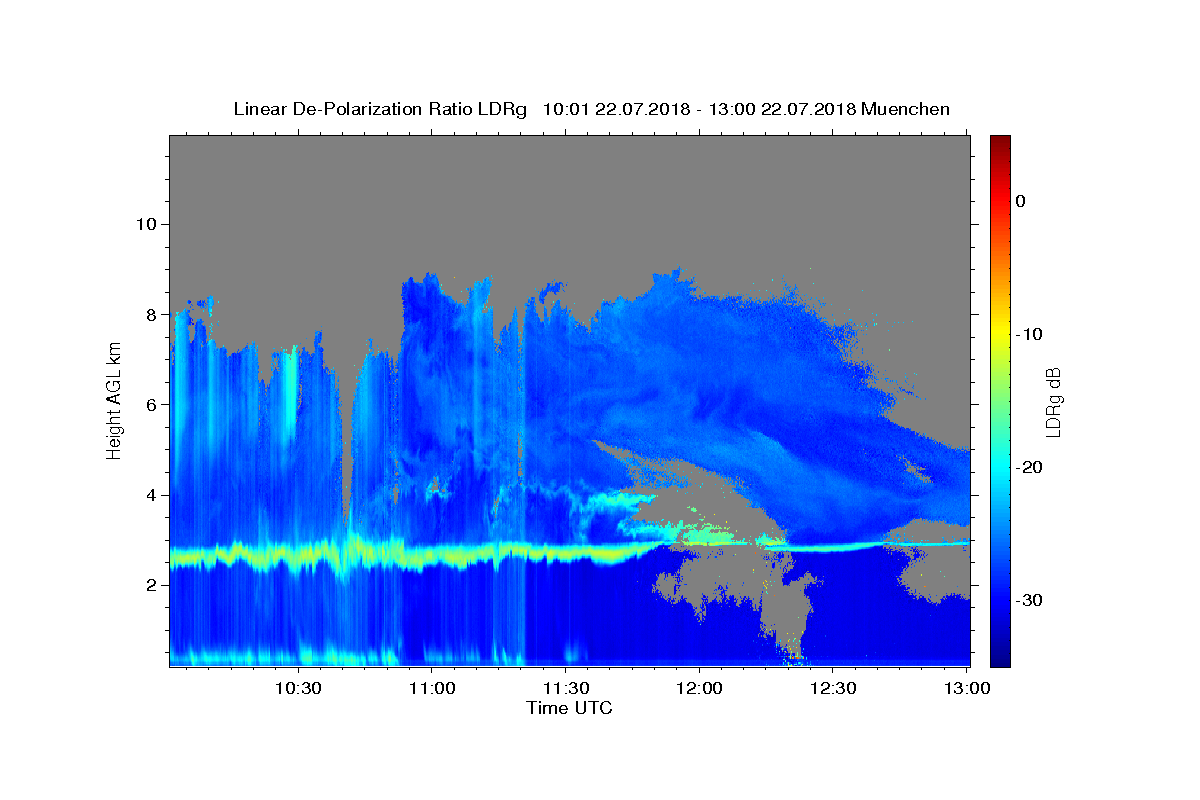Viewport: 1200px width, 800px height.
Task: Click the yellow band of the colorbar
Action: [x=1000, y=334]
